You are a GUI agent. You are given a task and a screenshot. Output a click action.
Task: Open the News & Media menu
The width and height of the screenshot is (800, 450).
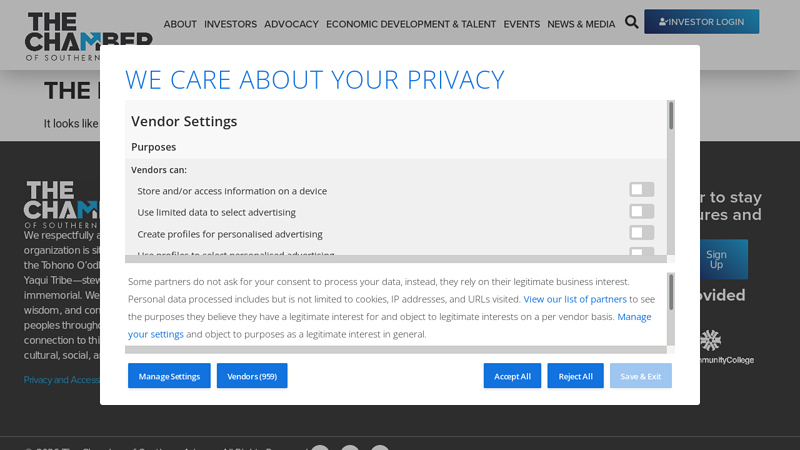pos(581,24)
